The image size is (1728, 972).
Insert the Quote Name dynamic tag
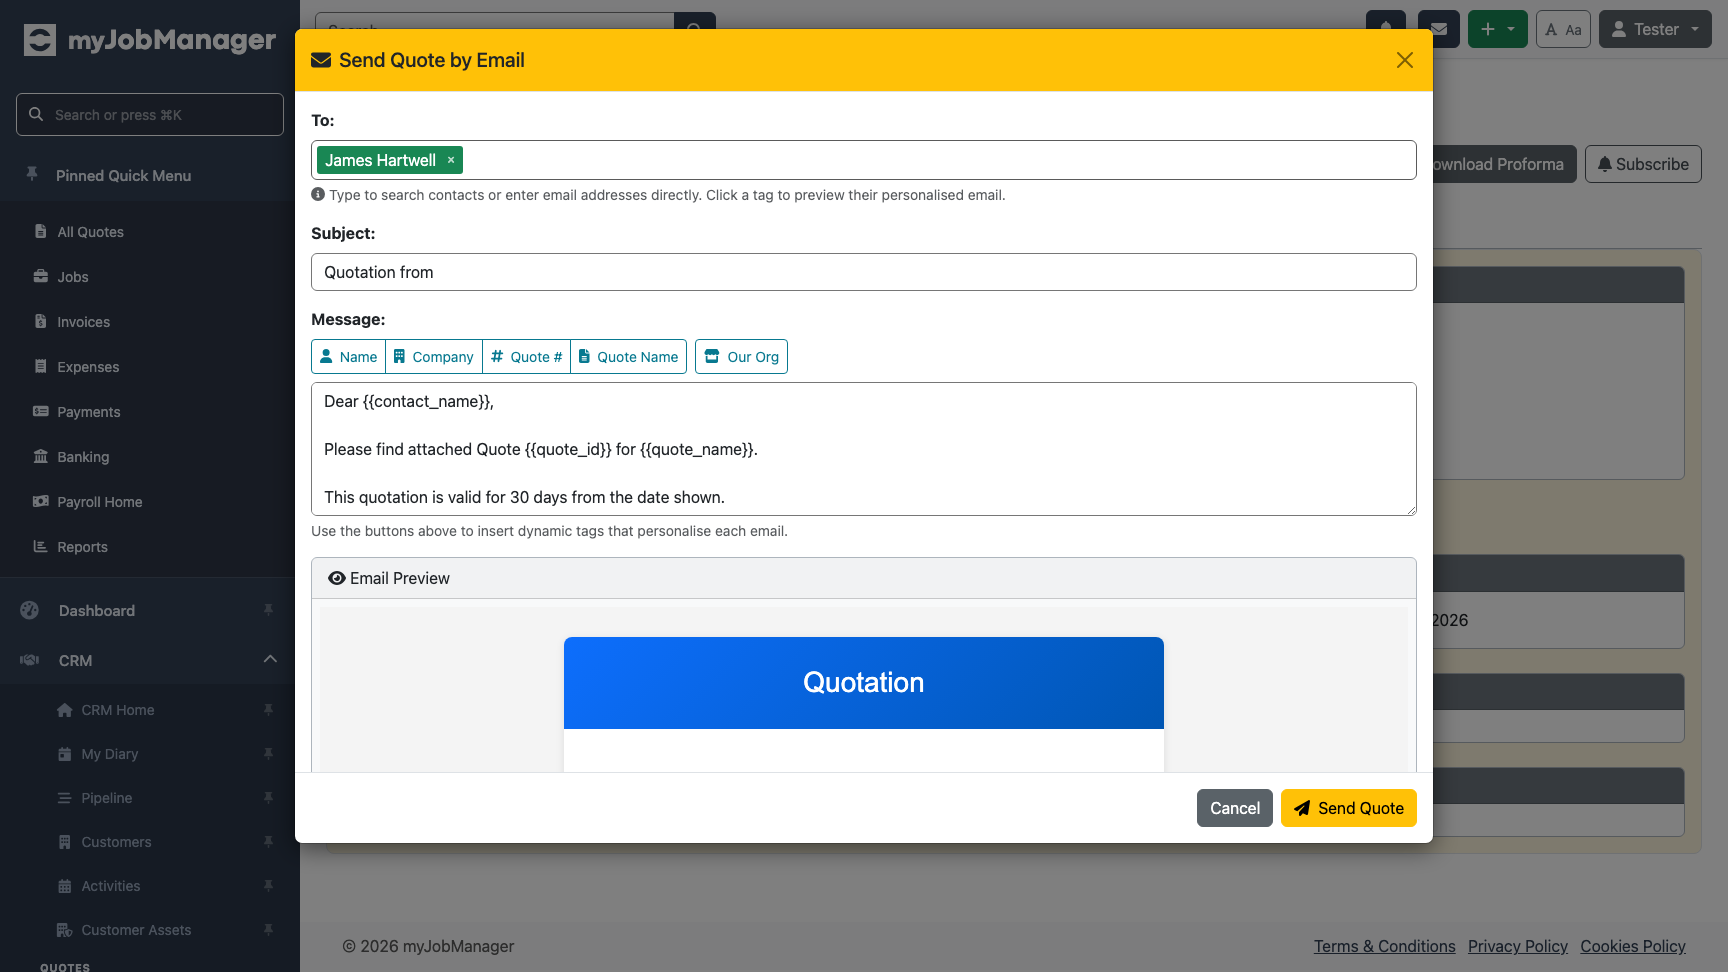(x=629, y=357)
